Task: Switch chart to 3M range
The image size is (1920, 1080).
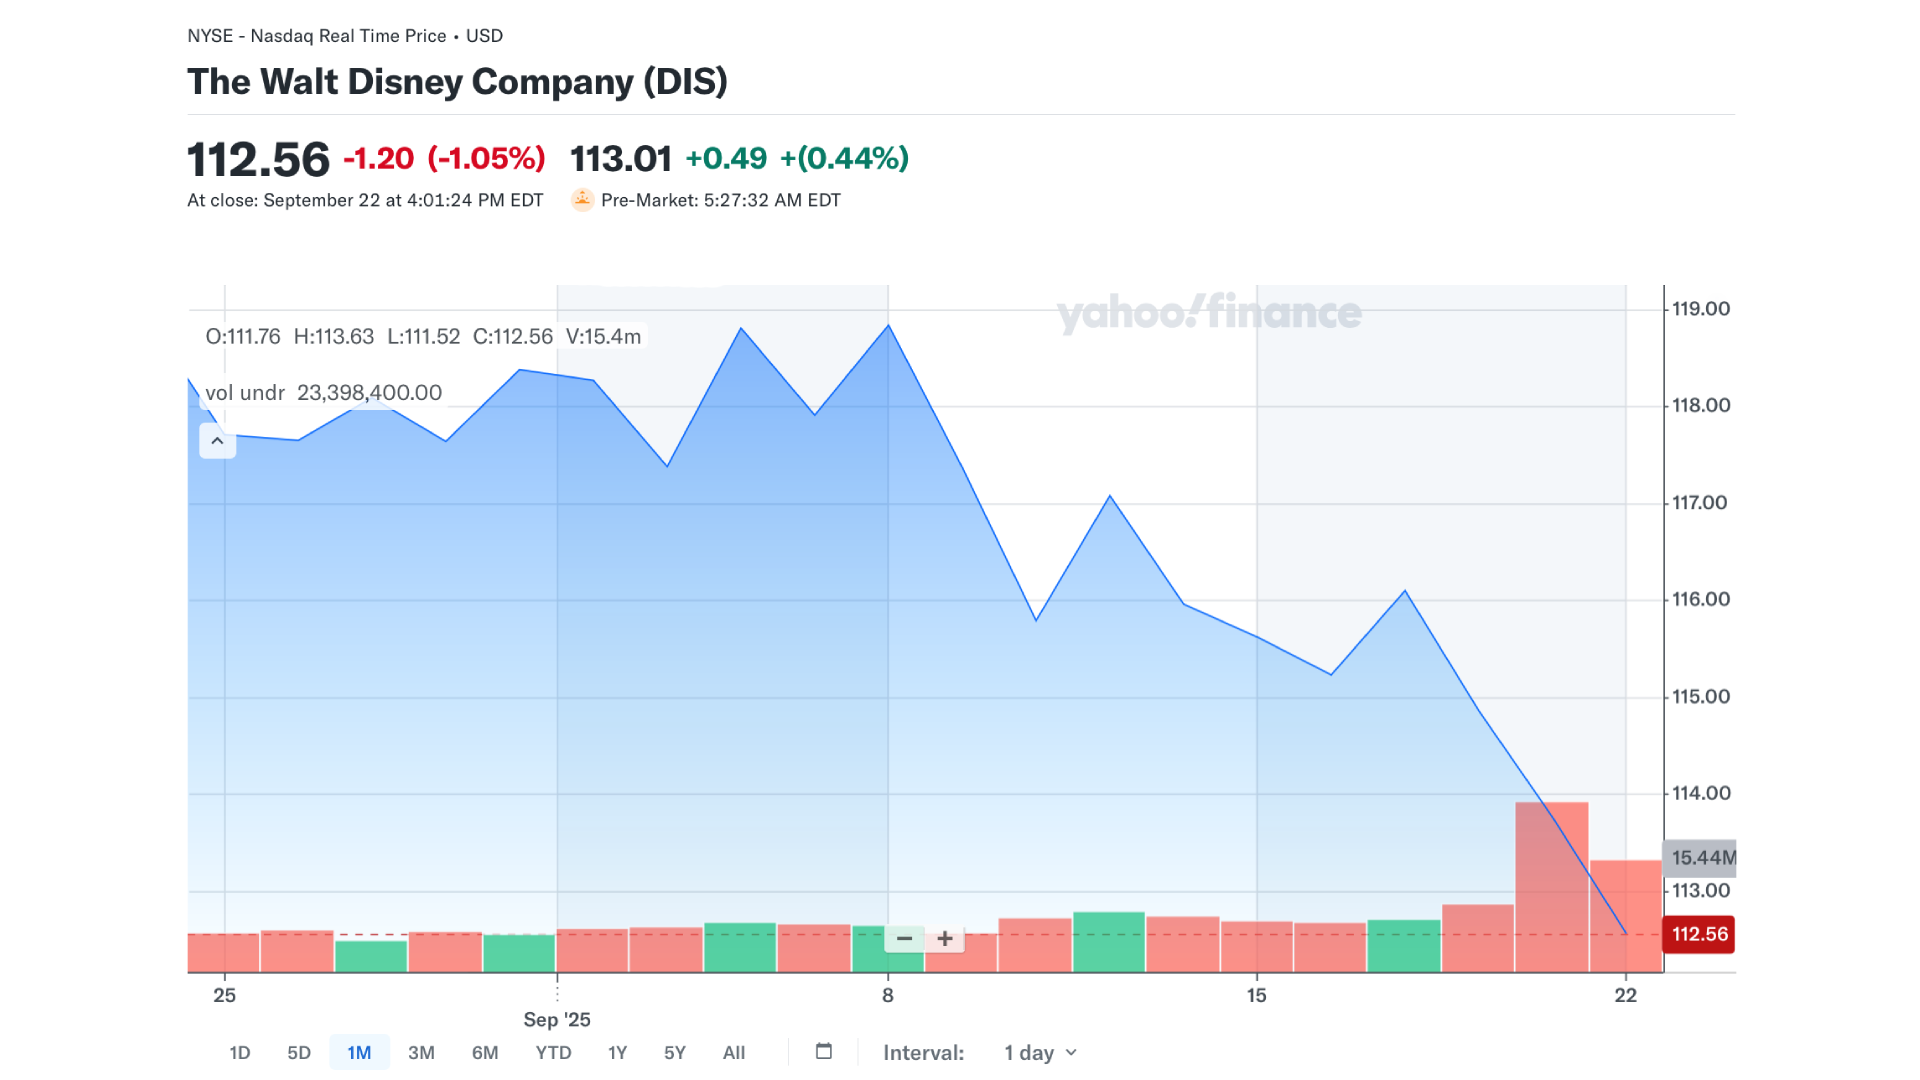Action: (421, 1053)
